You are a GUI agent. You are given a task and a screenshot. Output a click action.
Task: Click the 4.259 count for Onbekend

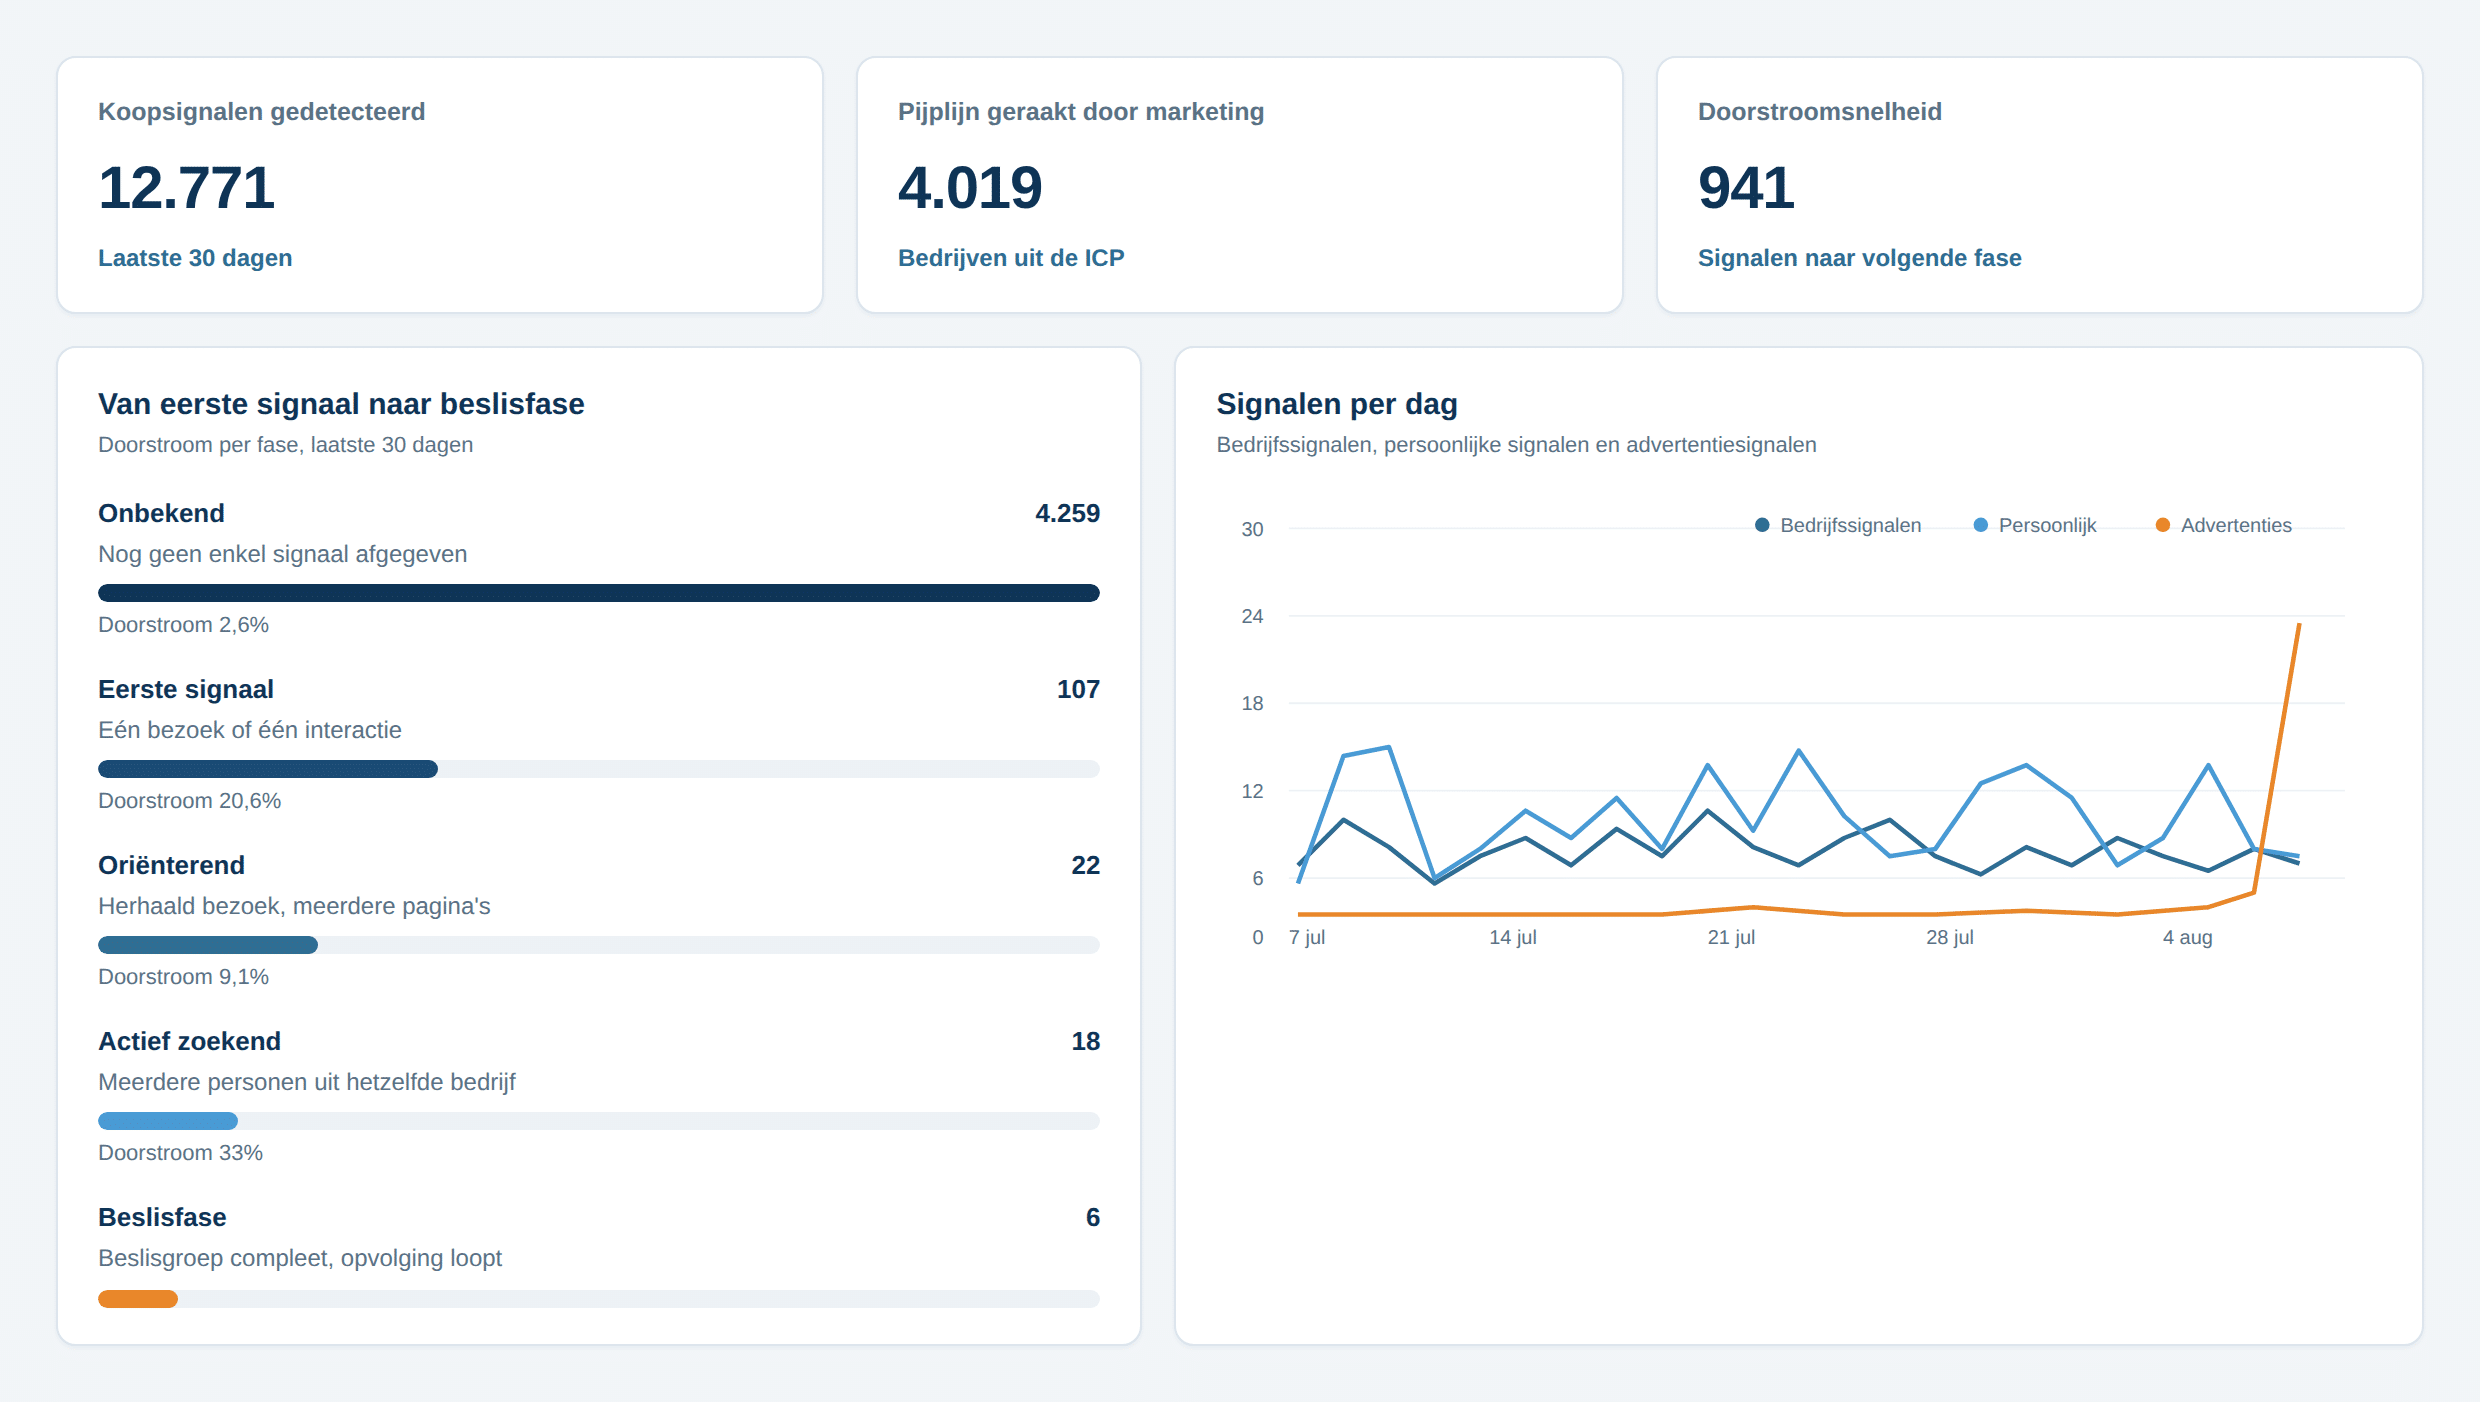coord(1067,513)
